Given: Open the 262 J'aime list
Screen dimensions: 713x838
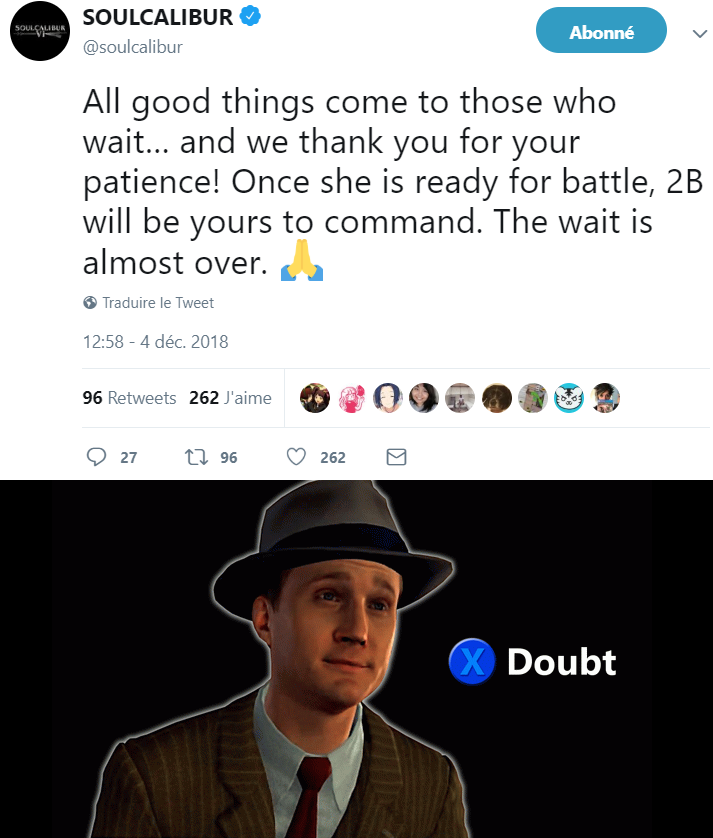Looking at the screenshot, I should 230,398.
